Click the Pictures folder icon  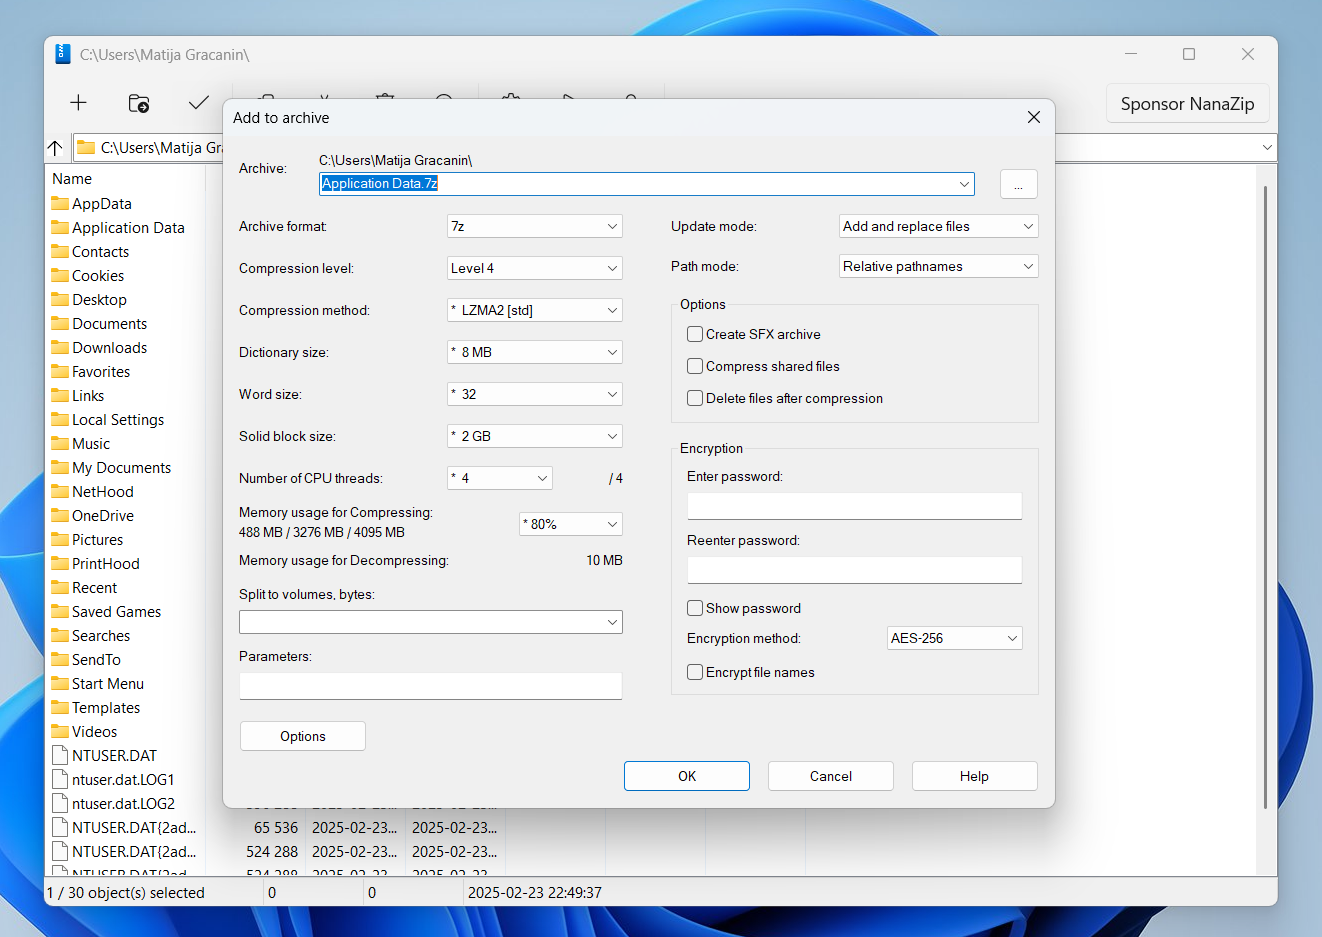point(60,539)
